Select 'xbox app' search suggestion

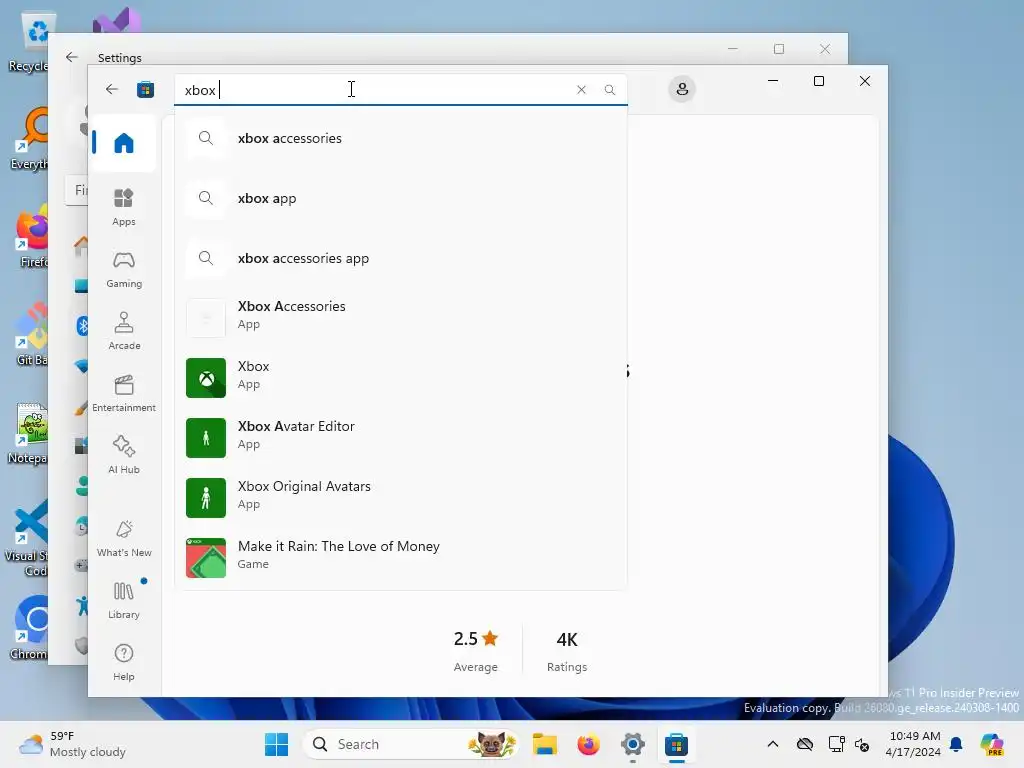coord(401,198)
